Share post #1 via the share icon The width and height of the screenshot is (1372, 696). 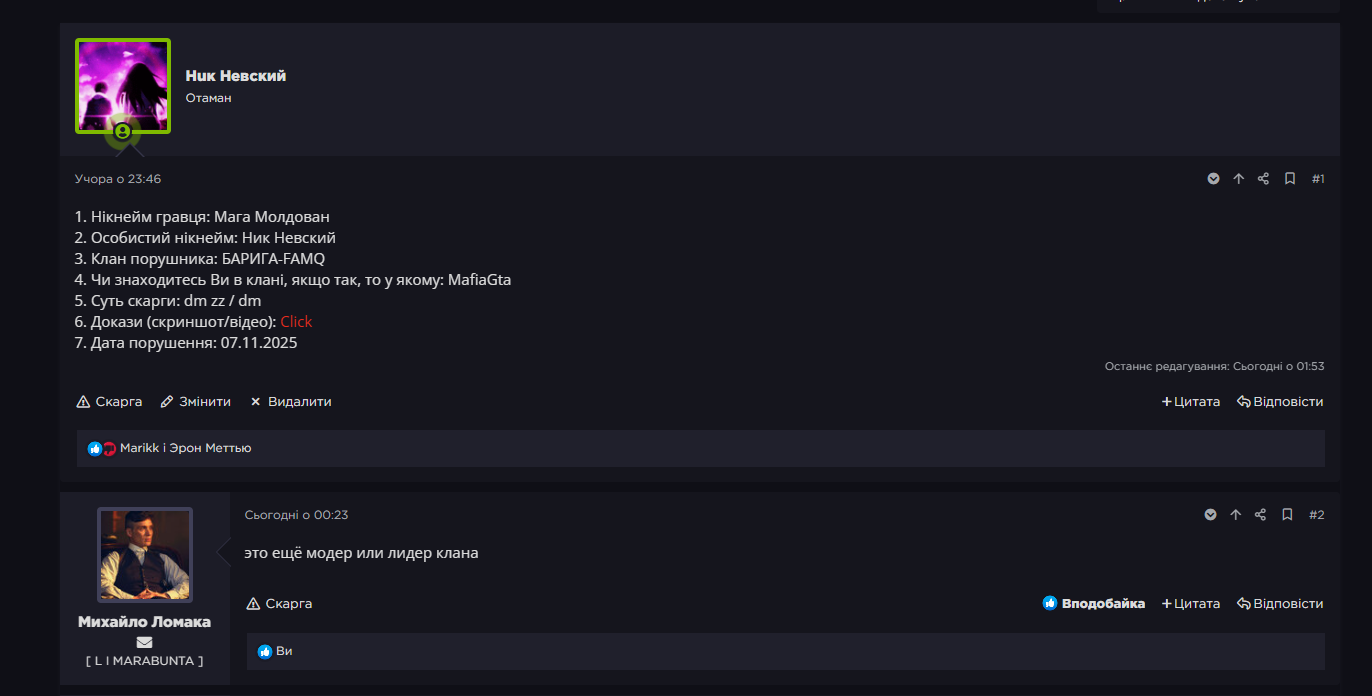[x=1263, y=179]
